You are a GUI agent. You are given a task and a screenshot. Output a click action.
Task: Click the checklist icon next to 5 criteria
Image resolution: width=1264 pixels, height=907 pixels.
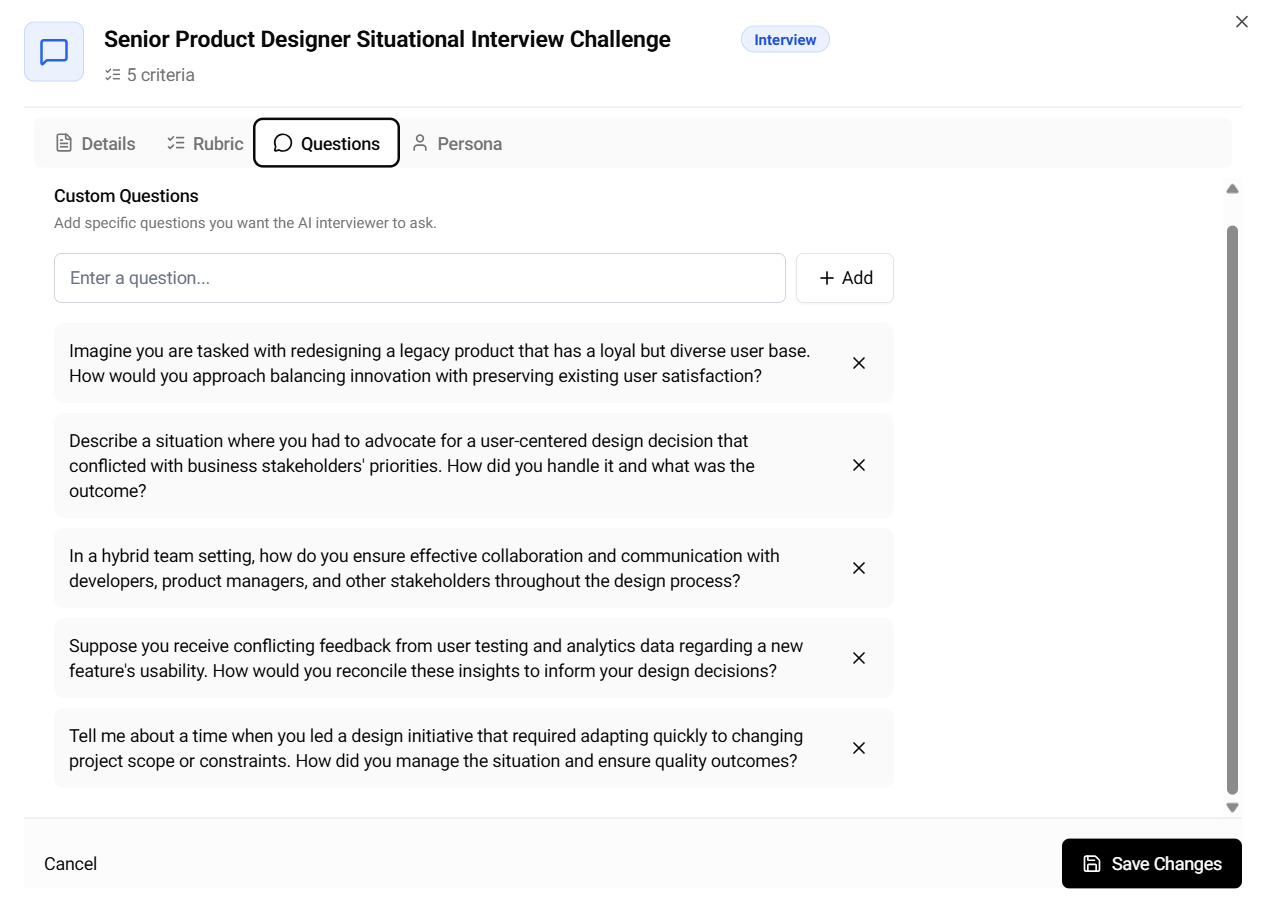[x=113, y=75]
